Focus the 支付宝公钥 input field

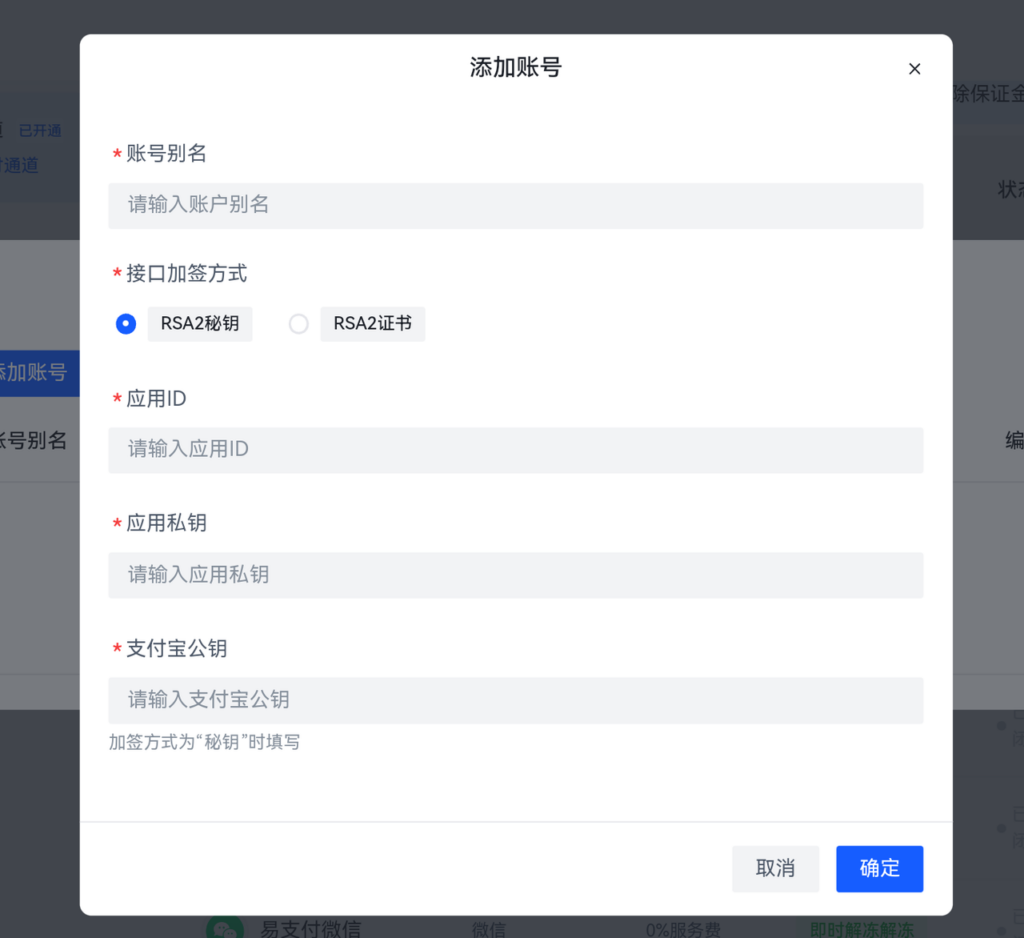click(x=515, y=700)
